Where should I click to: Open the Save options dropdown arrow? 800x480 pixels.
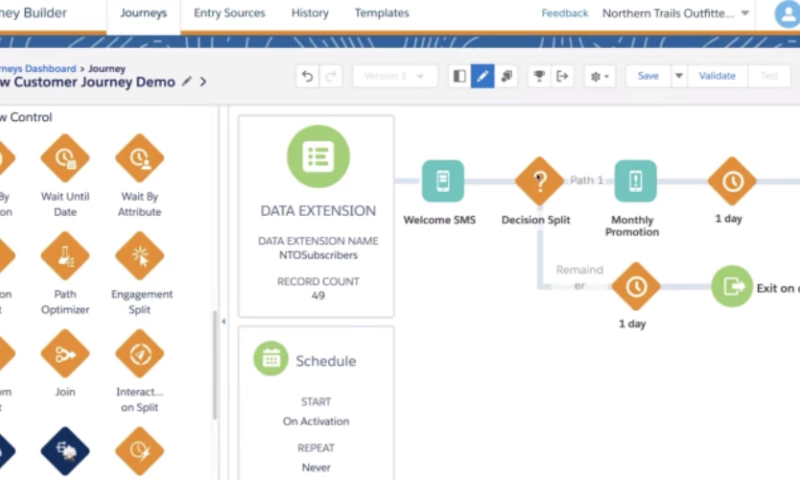click(679, 76)
